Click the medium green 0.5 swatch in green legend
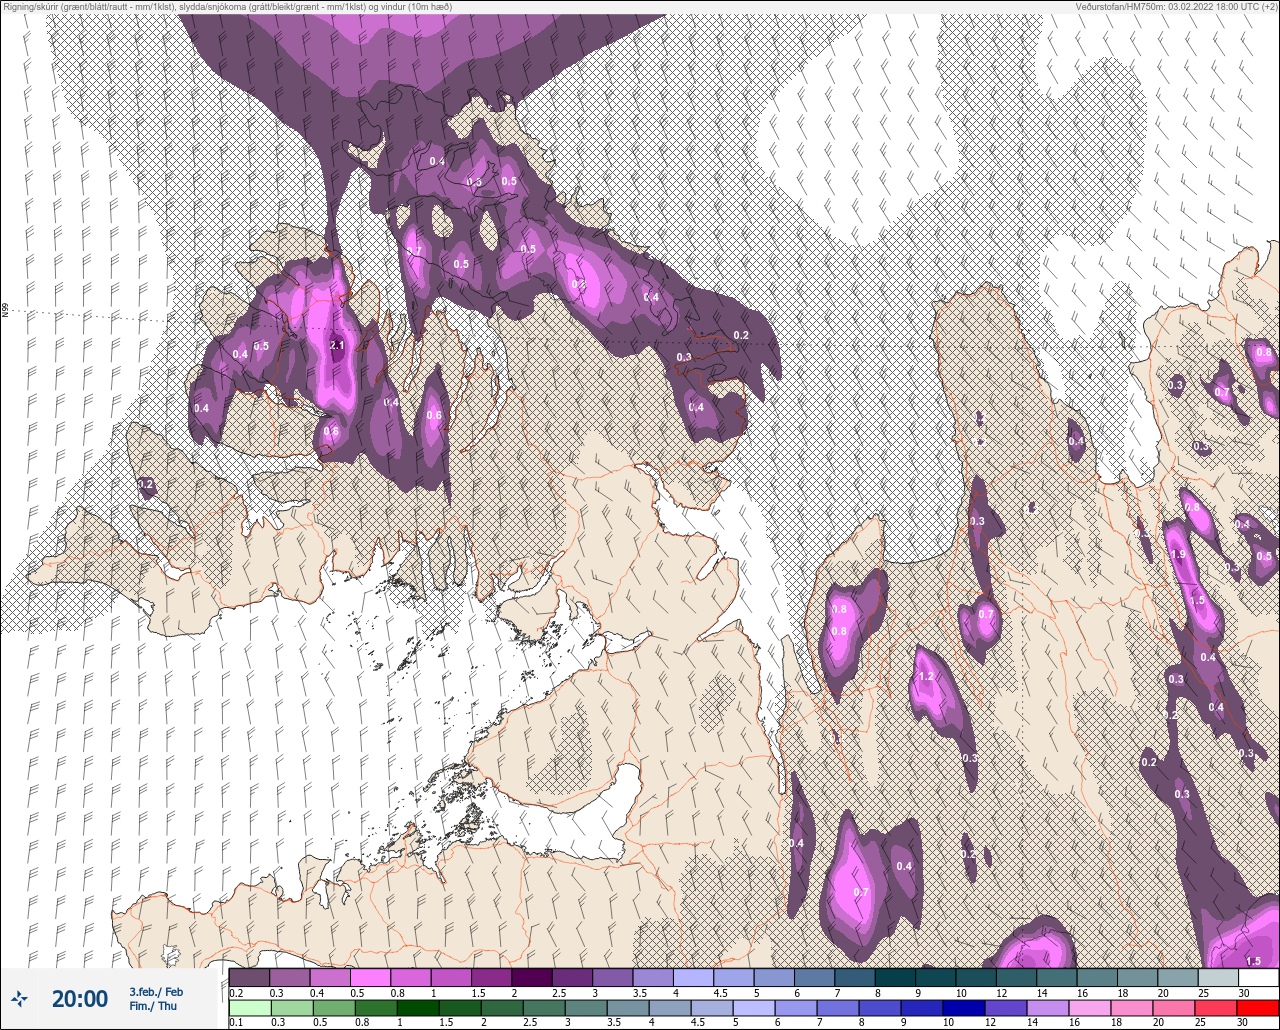Image resolution: width=1280 pixels, height=1030 pixels. [x=334, y=1007]
